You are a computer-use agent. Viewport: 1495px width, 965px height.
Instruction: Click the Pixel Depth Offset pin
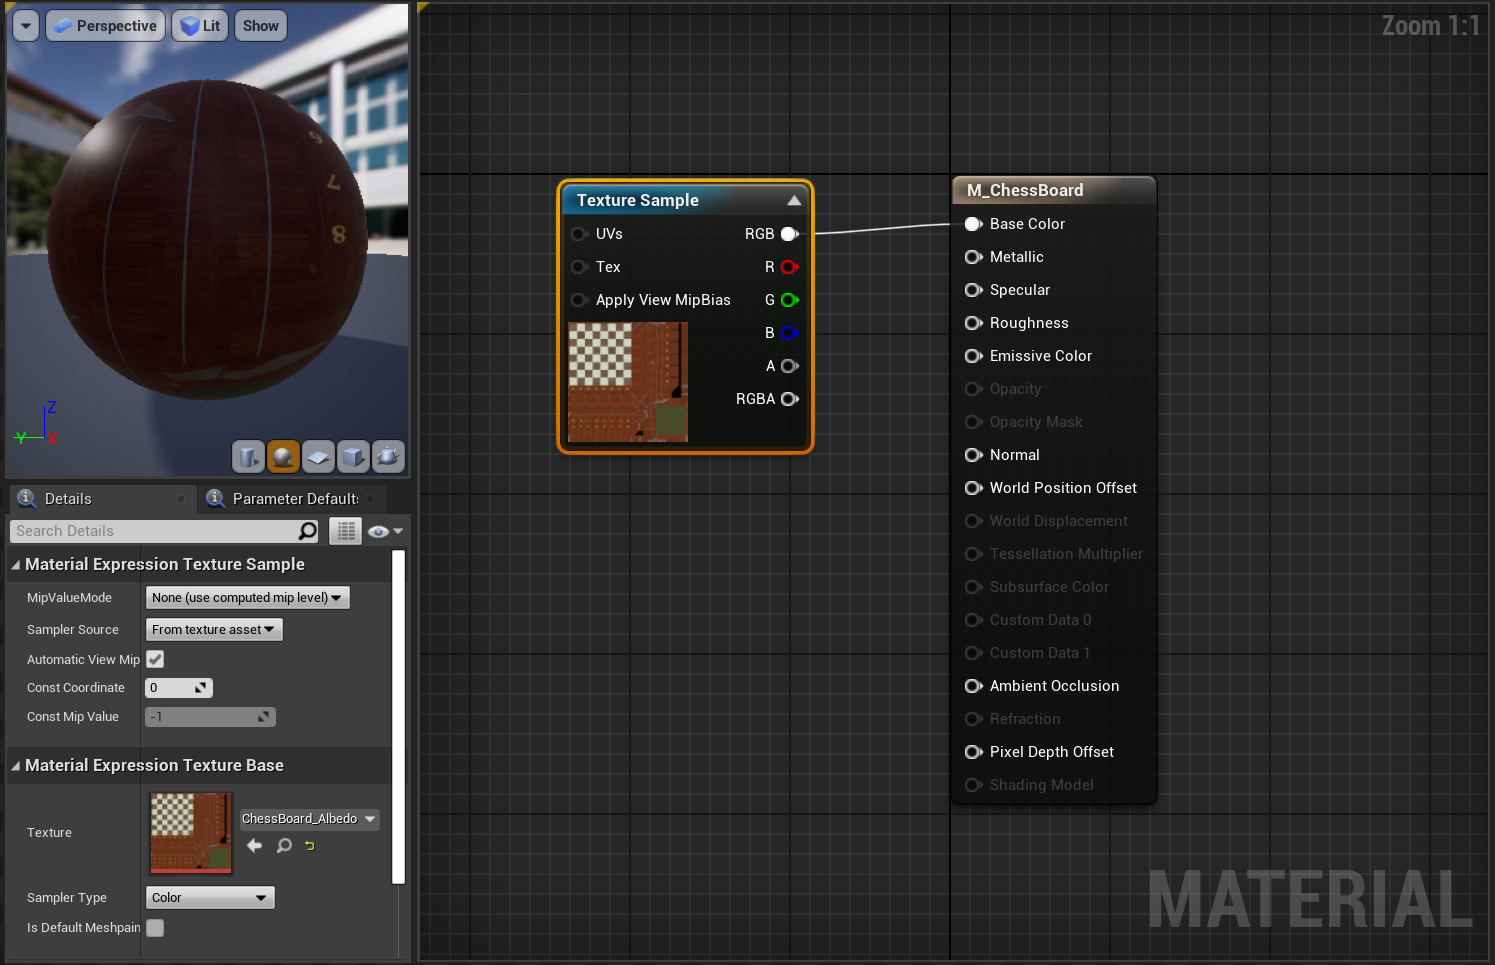[973, 752]
